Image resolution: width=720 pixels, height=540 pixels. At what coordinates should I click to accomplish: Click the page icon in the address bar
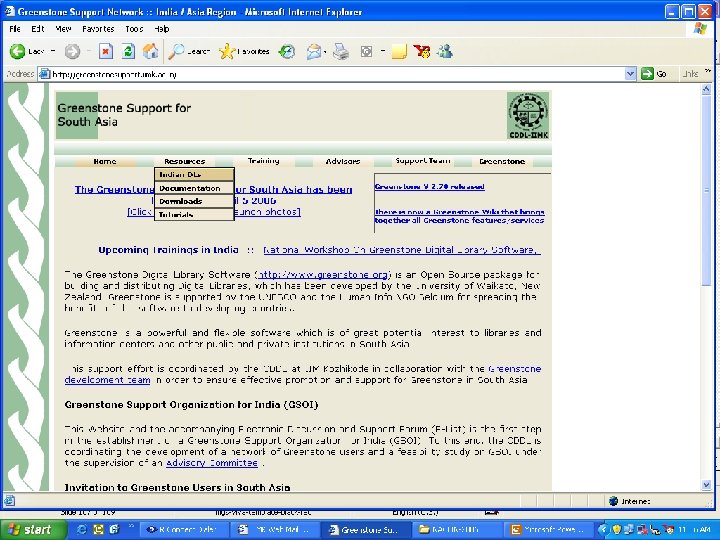pos(44,74)
